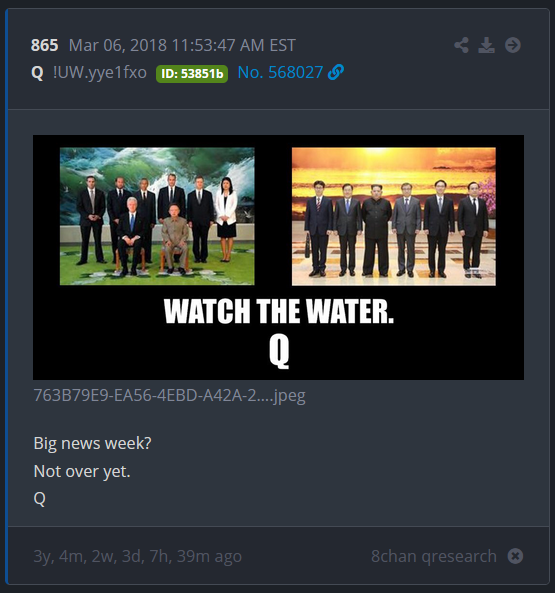This screenshot has height=593, width=555.
Task: Select the 'Not over yet.' line
Action: [x=82, y=471]
